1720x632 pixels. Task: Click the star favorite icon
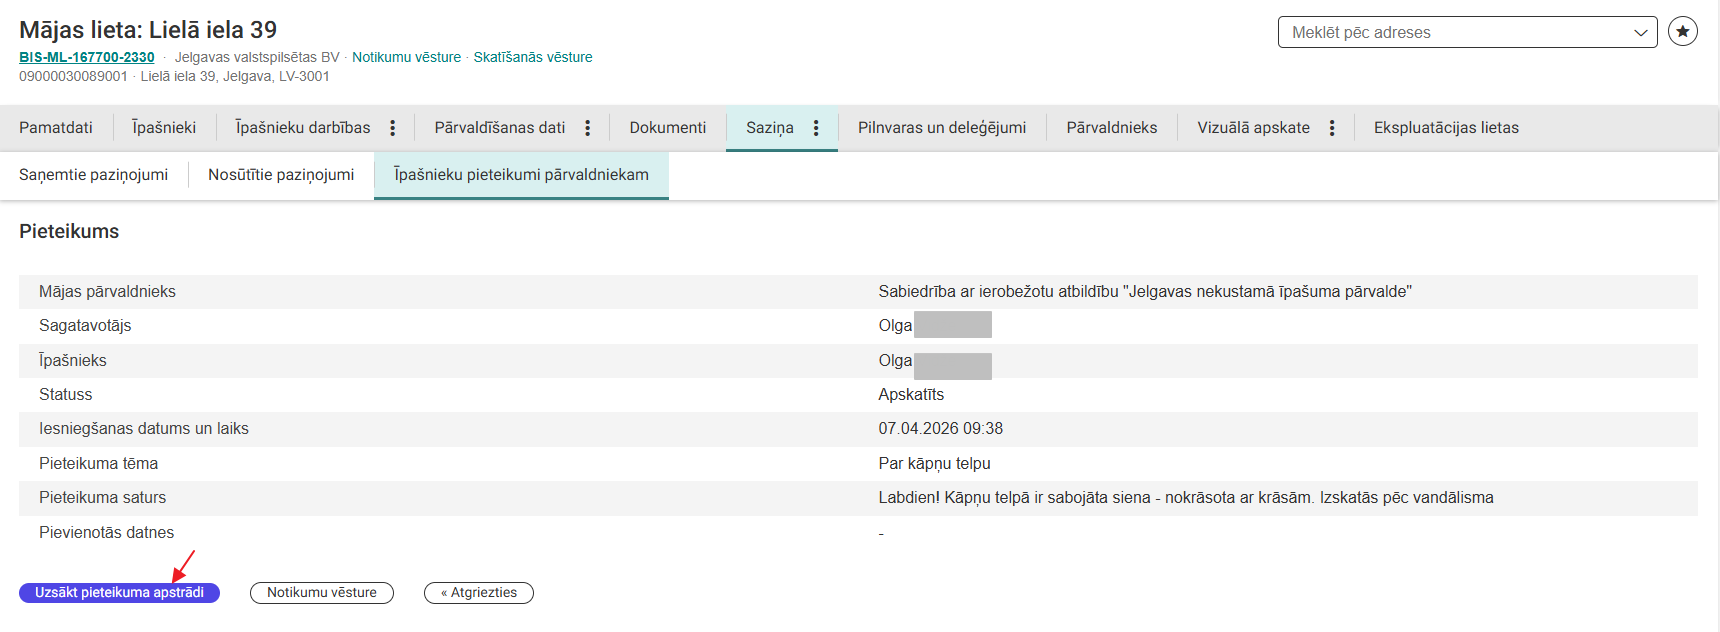coord(1683,32)
